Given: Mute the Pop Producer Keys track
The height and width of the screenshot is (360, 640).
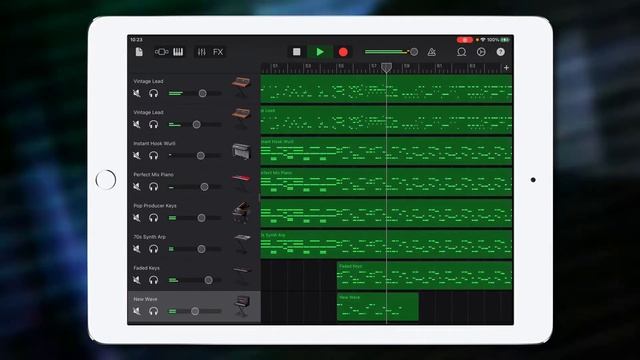Looking at the screenshot, I should [137, 218].
